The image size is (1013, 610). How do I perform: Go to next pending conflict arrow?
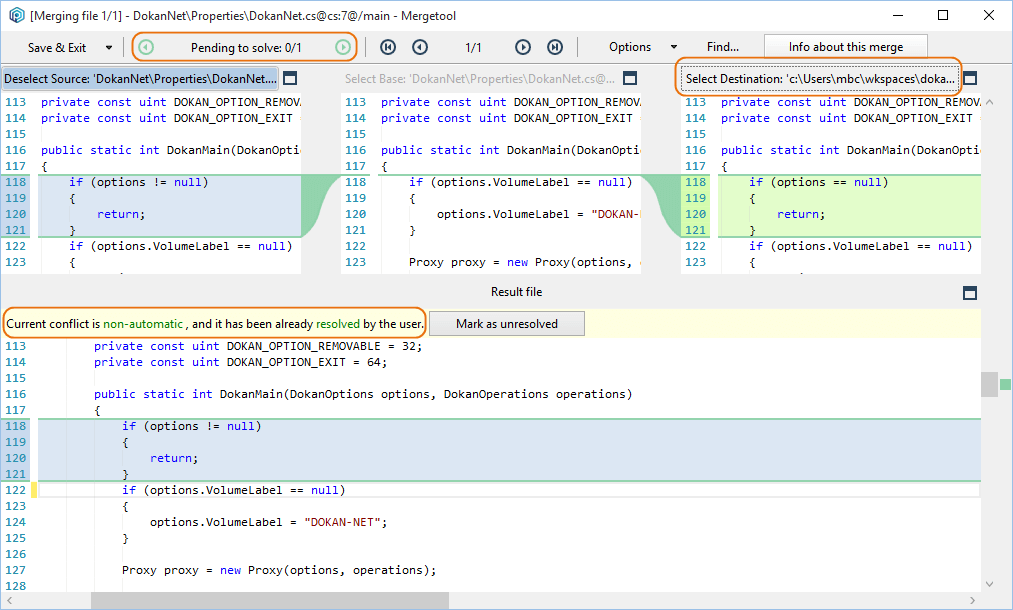[x=342, y=47]
